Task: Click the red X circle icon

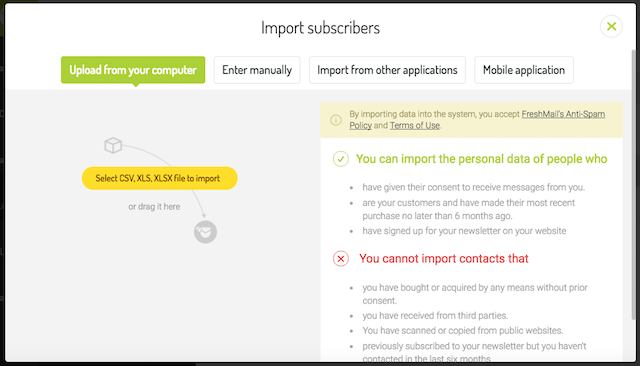Action: click(341, 259)
